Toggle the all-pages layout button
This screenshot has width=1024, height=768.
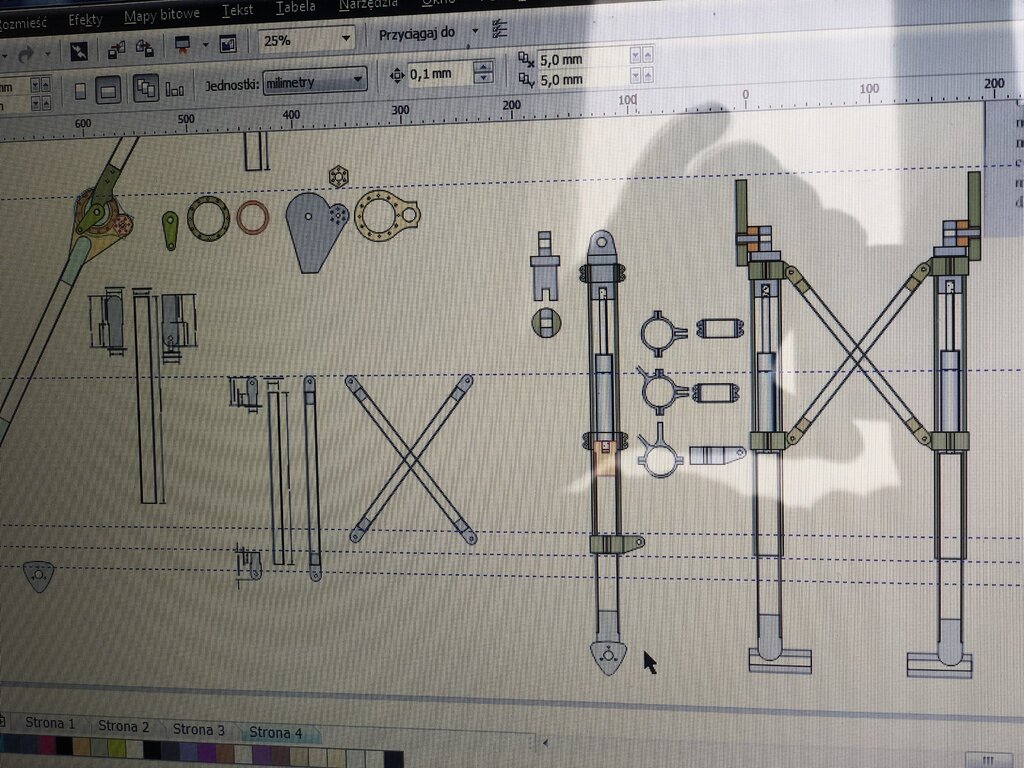[146, 89]
